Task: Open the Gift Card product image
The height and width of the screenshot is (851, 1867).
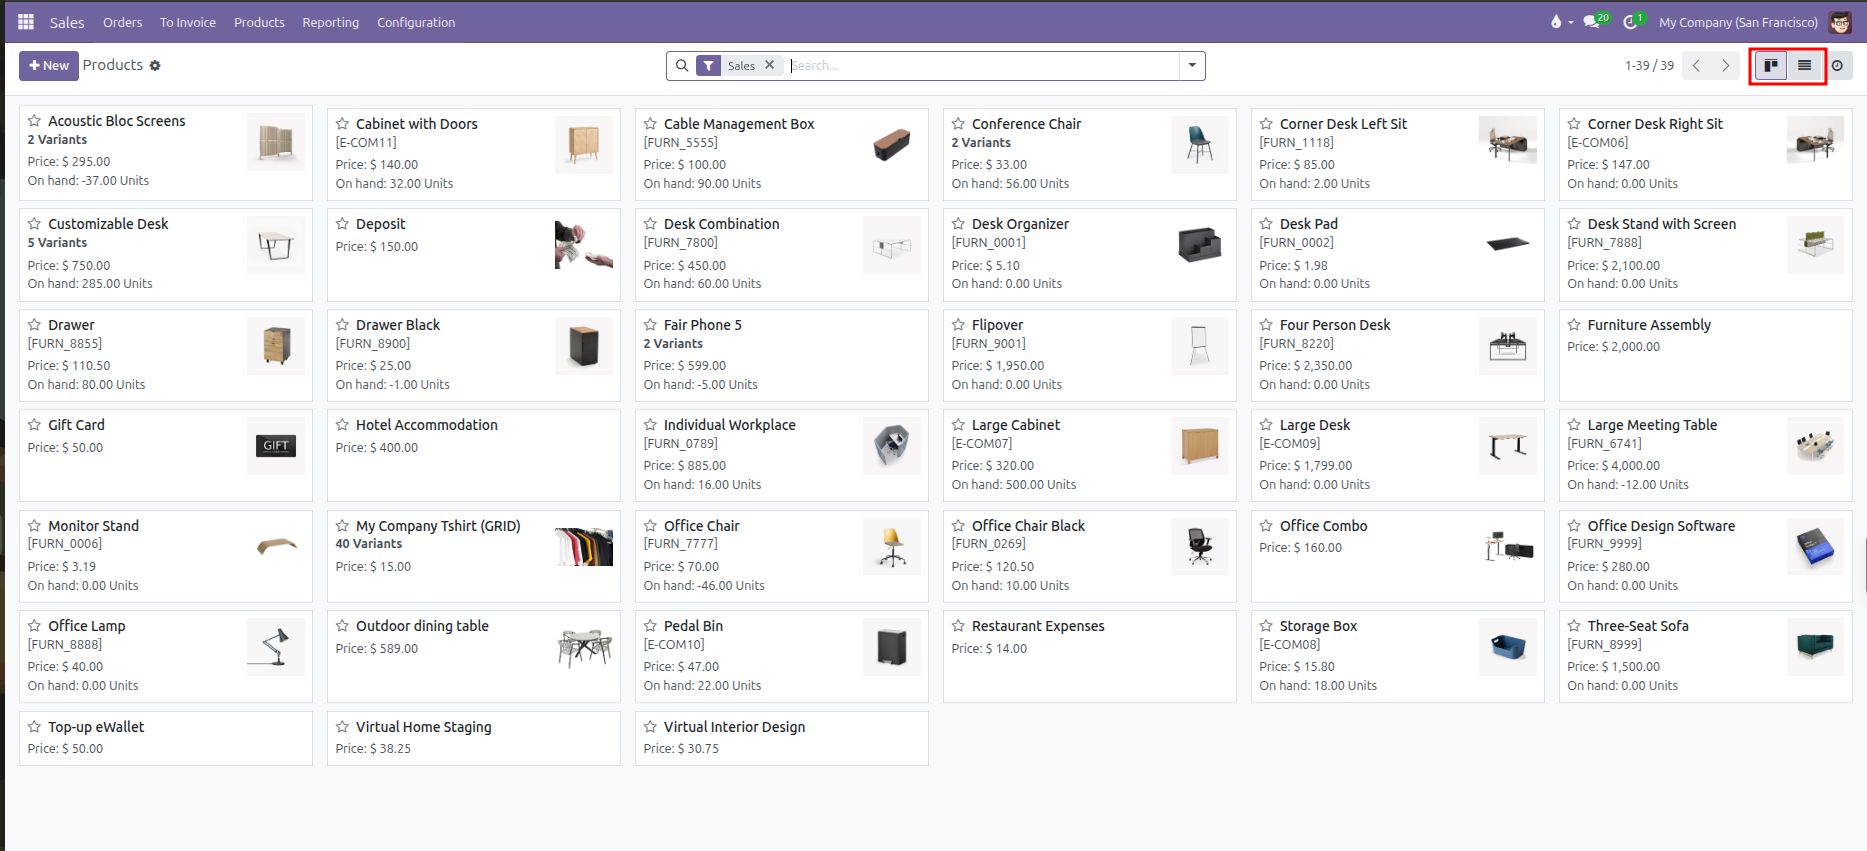Action: pos(276,446)
